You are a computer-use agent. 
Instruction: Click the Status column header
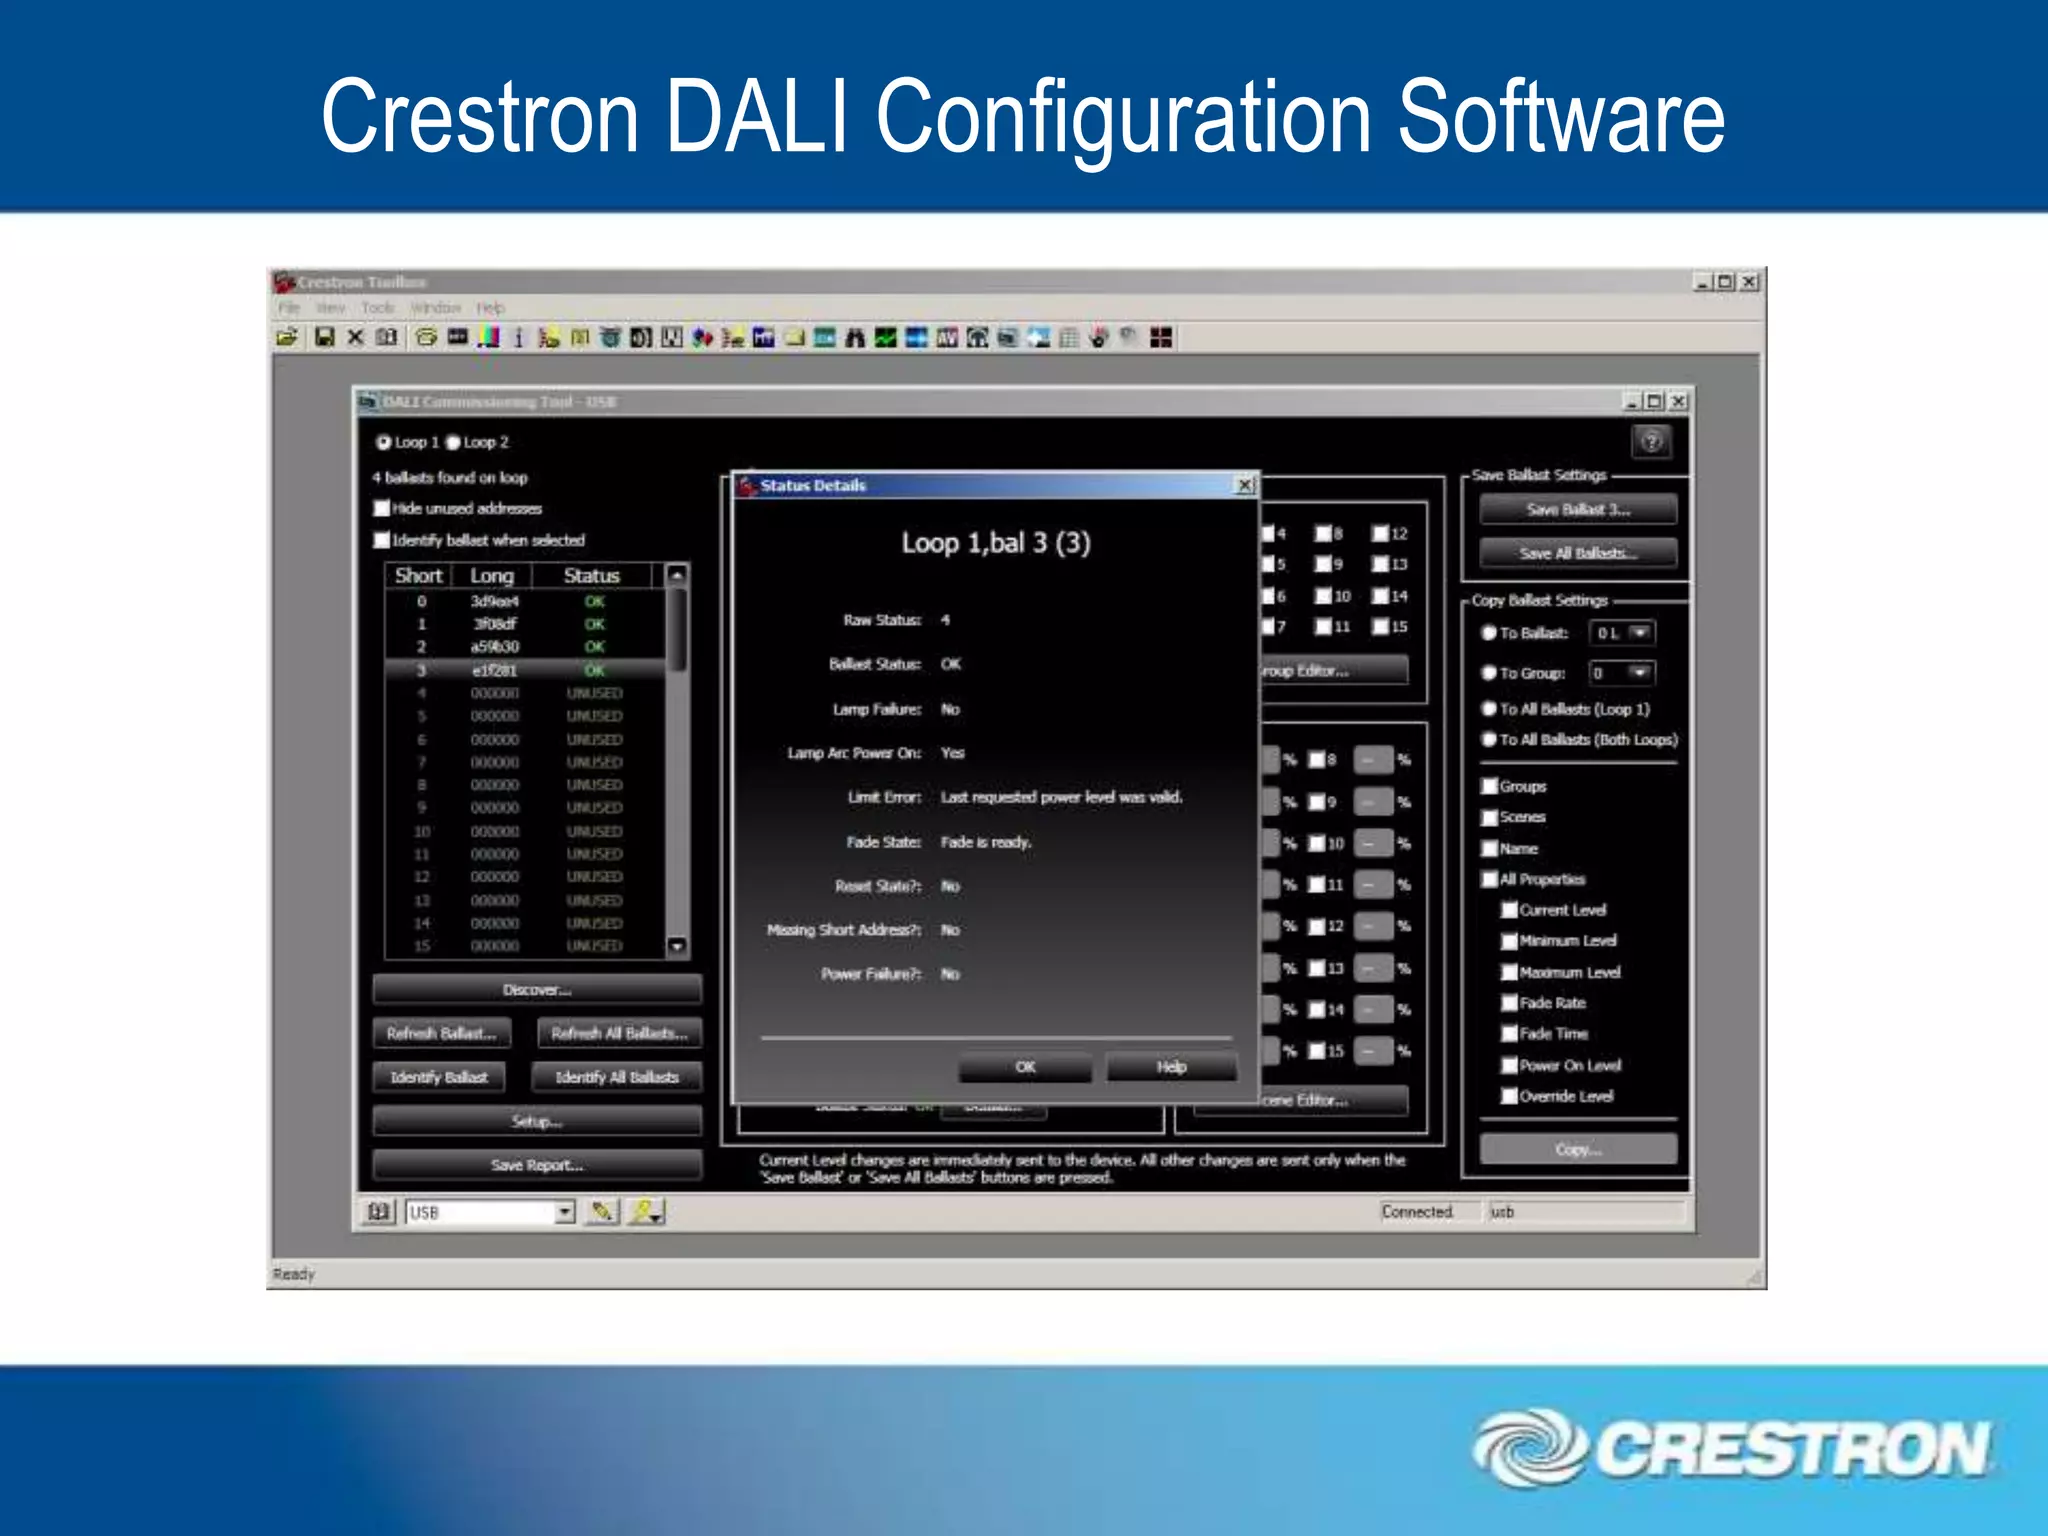592,575
